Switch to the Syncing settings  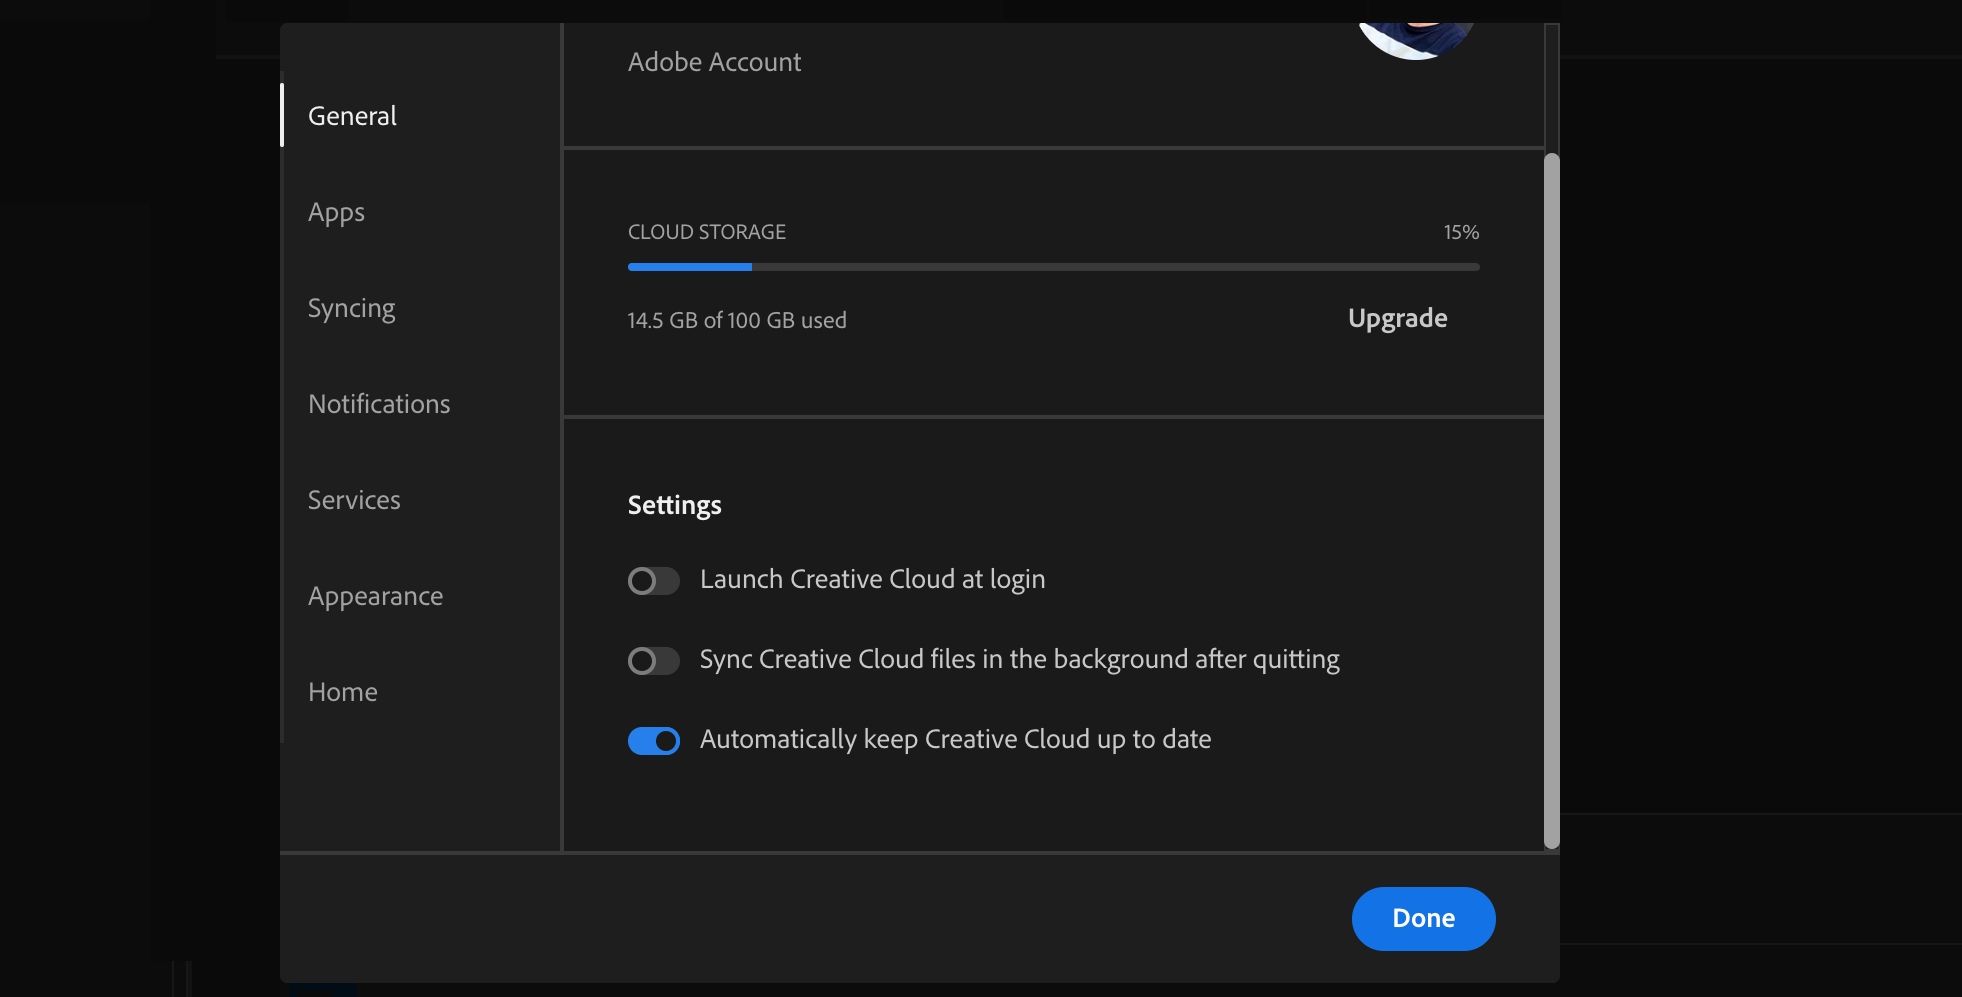pos(351,307)
